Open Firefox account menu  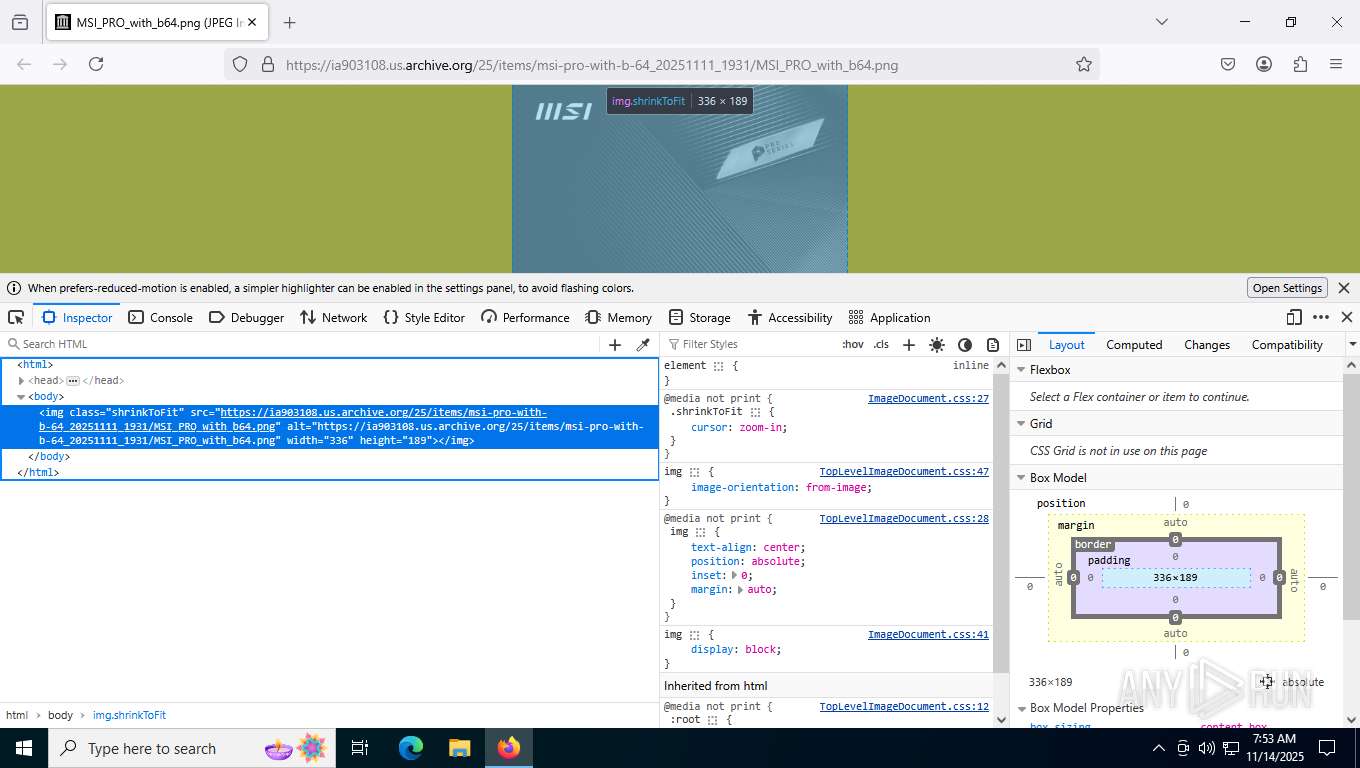[x=1264, y=64]
